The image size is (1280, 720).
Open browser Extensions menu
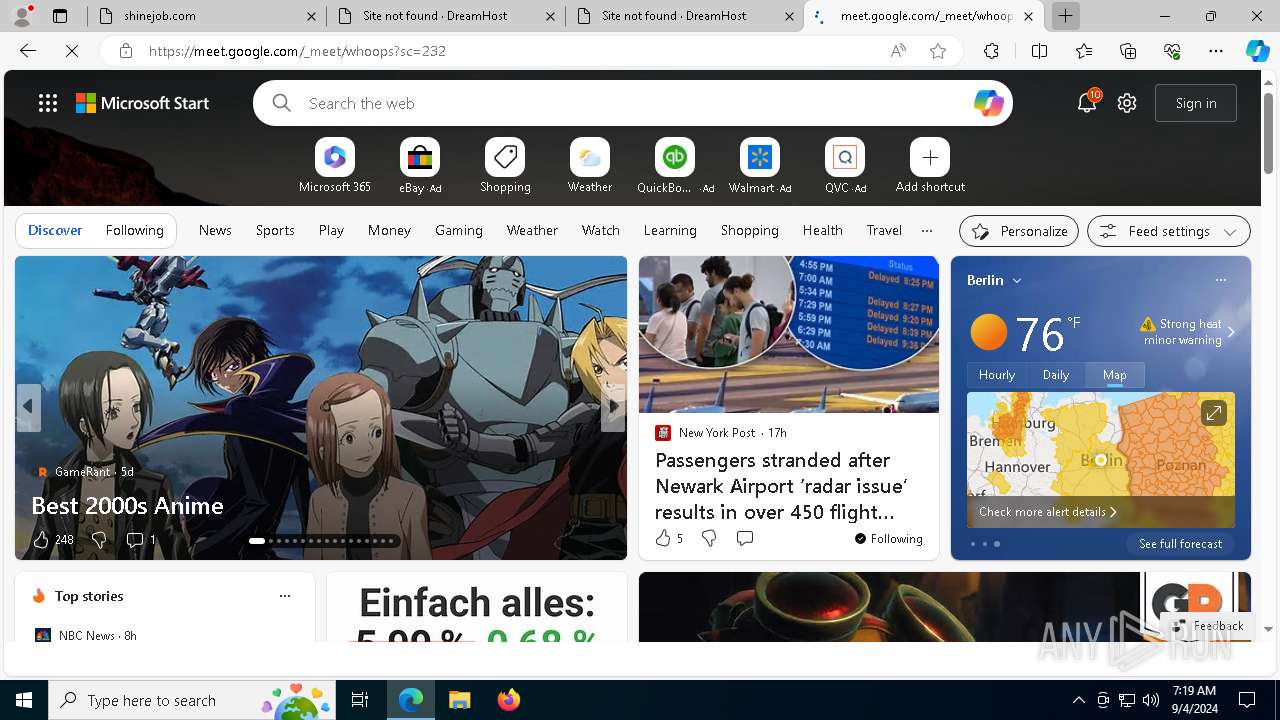tap(991, 51)
